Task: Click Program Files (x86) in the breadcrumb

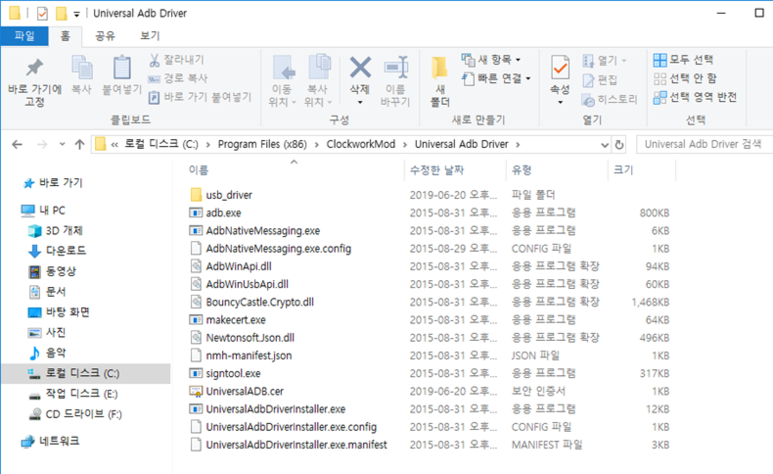Action: (262, 144)
